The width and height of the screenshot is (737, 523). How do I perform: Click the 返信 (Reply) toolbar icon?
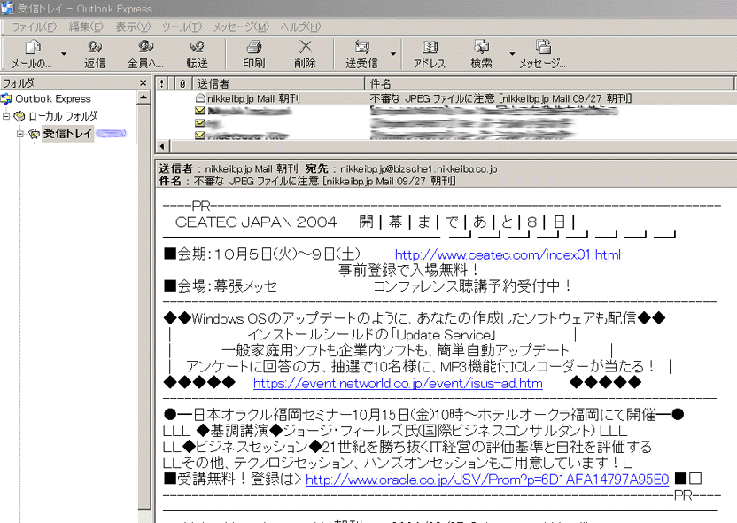point(95,53)
